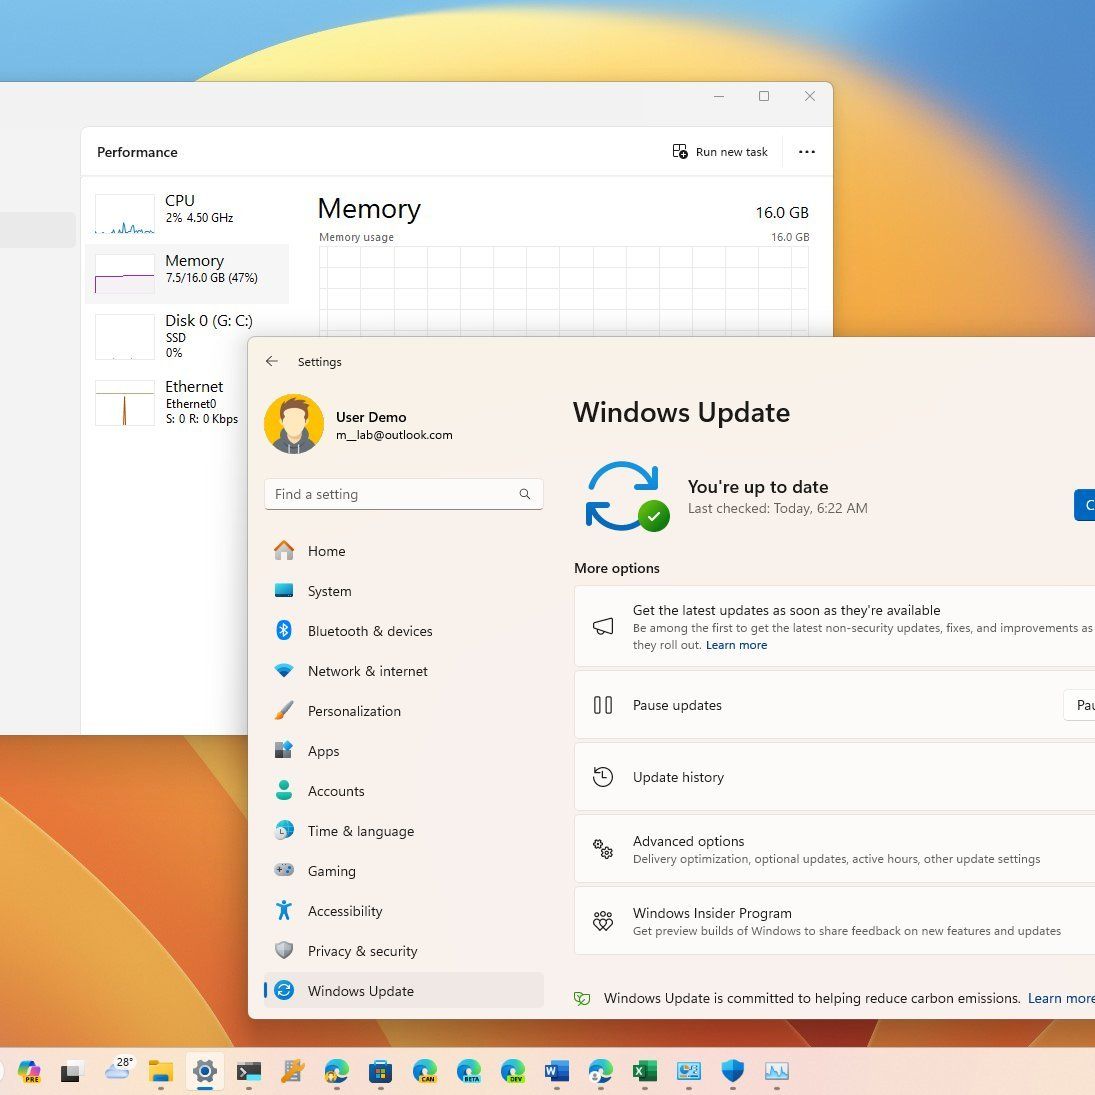Open Windows Security shield from the taskbar
1095x1095 pixels.
pyautogui.click(x=733, y=1071)
